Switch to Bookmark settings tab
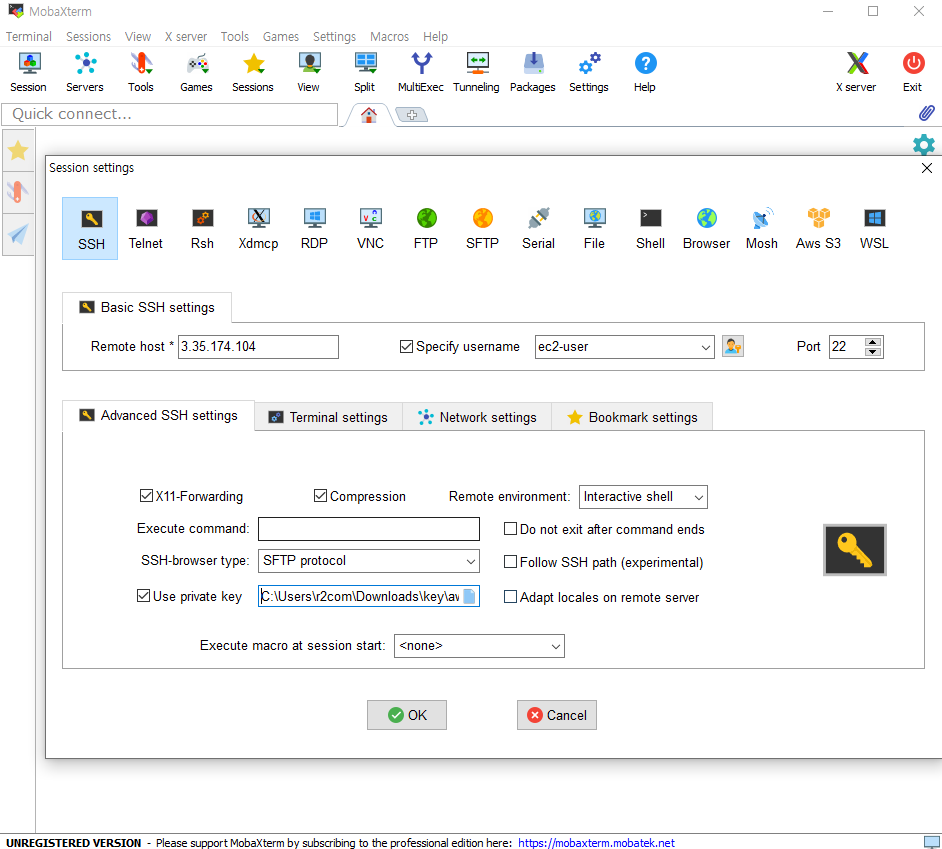The width and height of the screenshot is (942, 849). 632,417
